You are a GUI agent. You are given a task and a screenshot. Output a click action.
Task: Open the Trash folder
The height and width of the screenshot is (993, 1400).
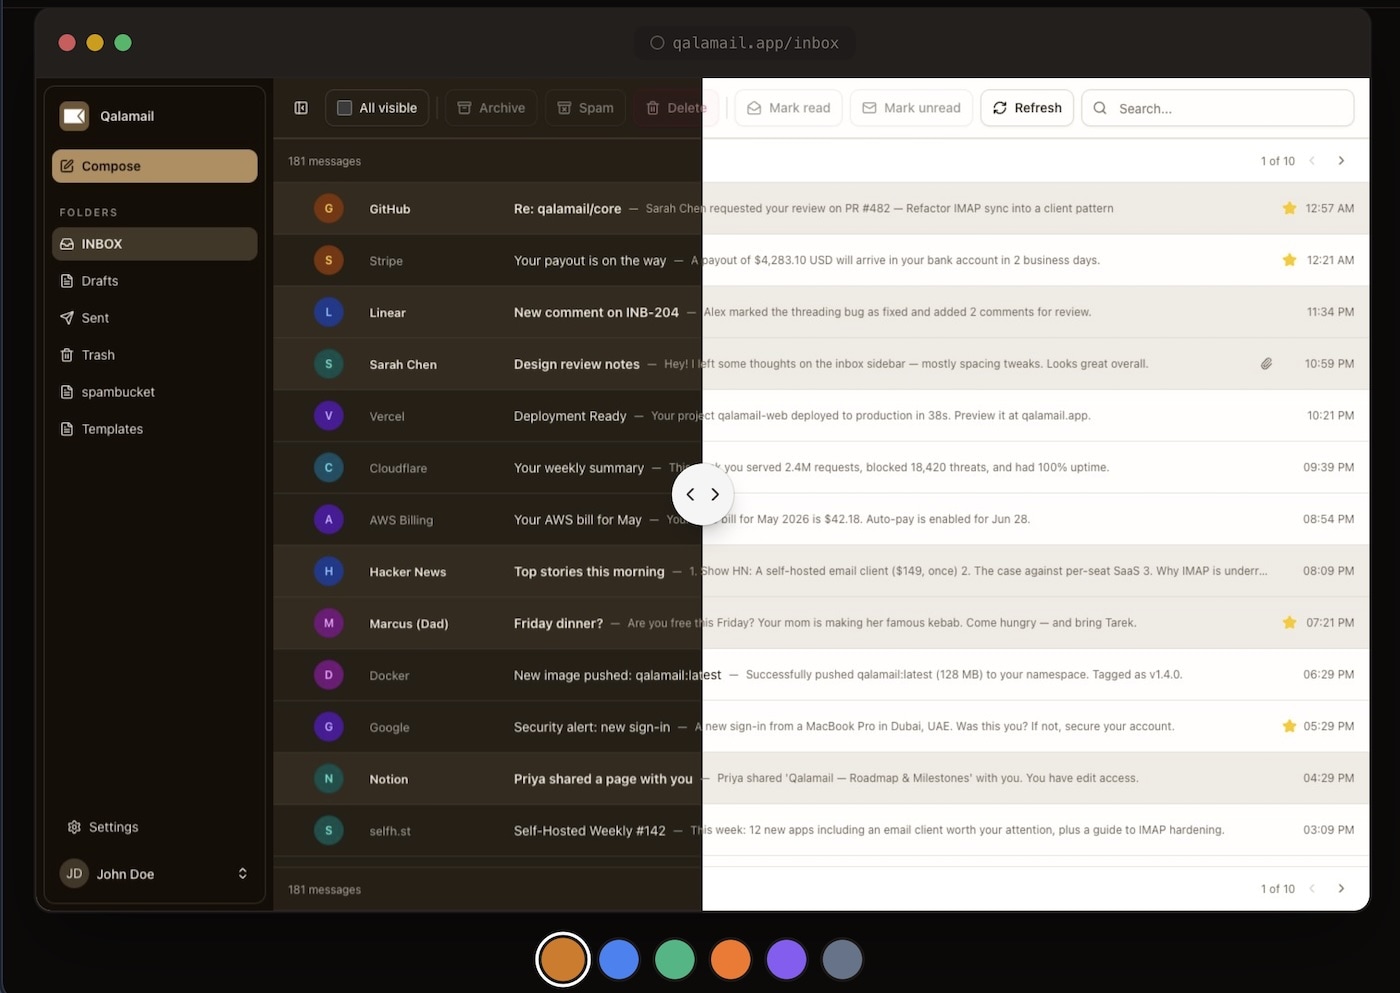point(155,355)
